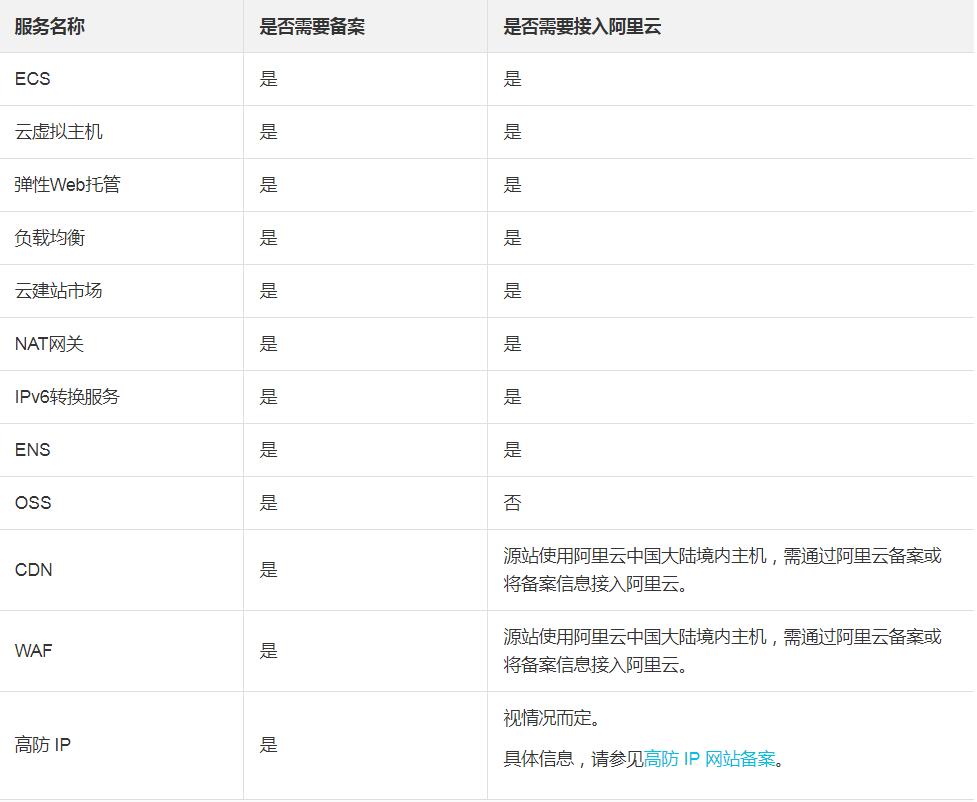Select the 高防 IP row label
977x802 pixels.
42,743
